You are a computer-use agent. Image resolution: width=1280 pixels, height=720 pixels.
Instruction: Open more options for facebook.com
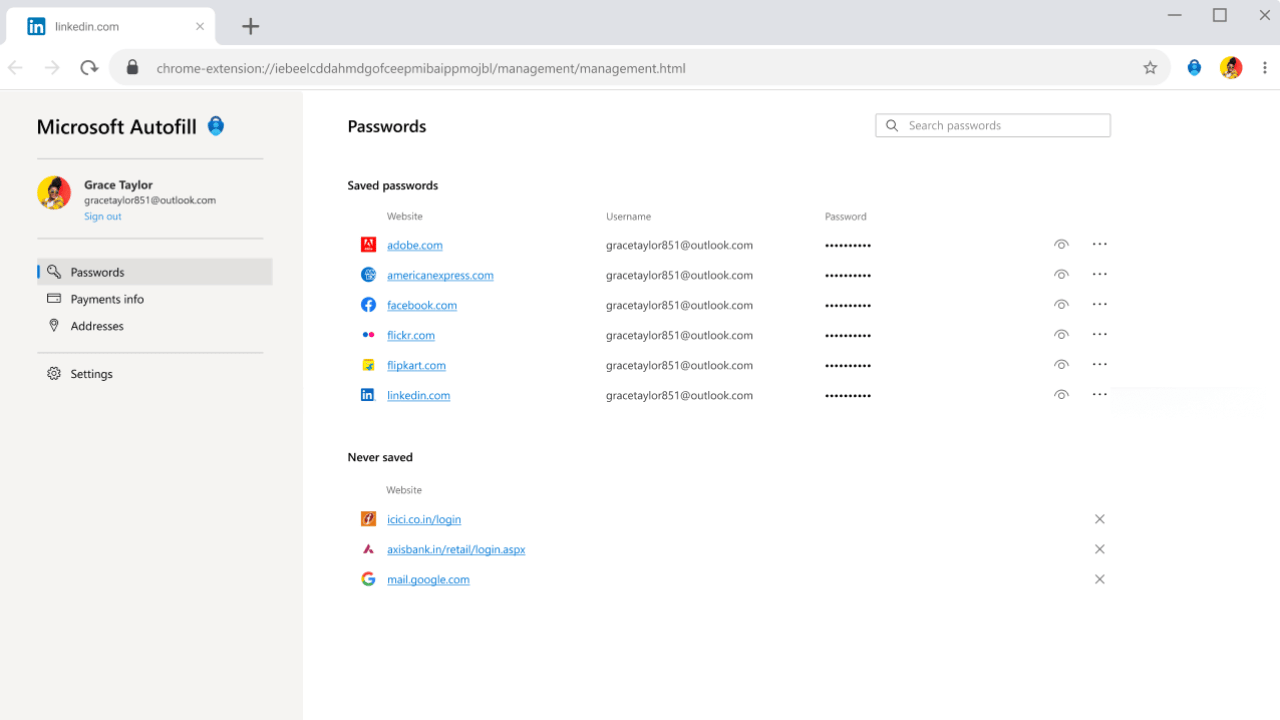(x=1100, y=304)
